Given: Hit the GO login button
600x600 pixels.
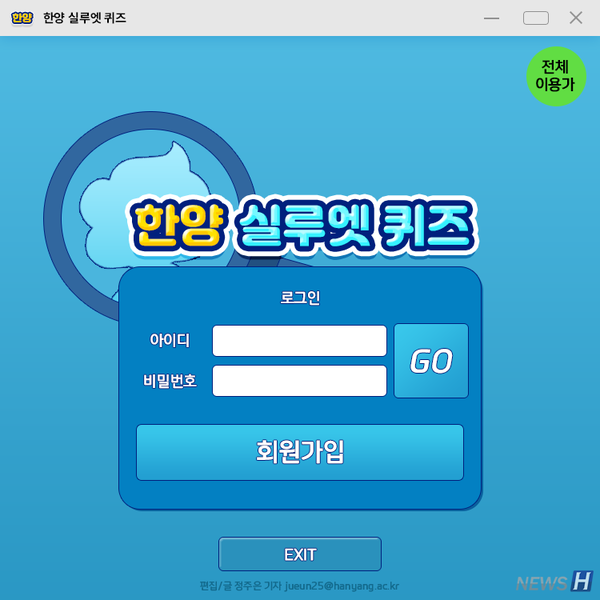Looking at the screenshot, I should click(431, 361).
